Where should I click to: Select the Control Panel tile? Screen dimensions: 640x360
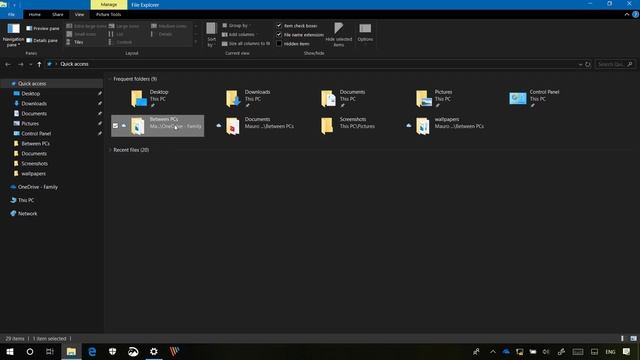pos(538,98)
